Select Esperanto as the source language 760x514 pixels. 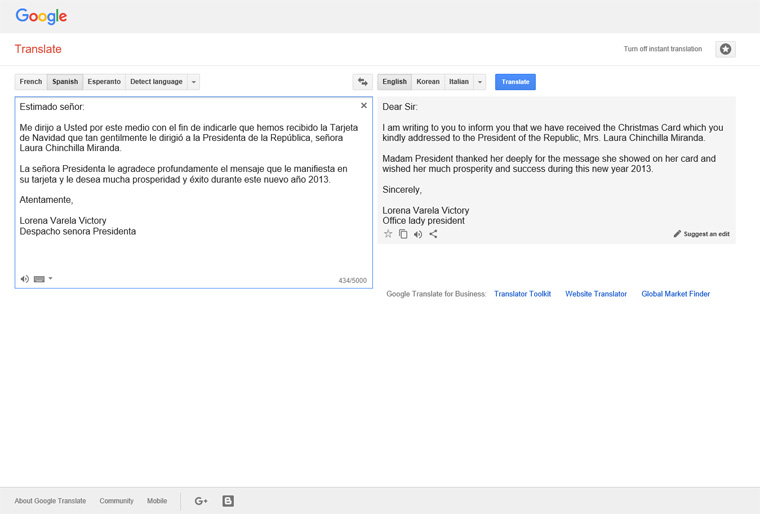tap(104, 81)
